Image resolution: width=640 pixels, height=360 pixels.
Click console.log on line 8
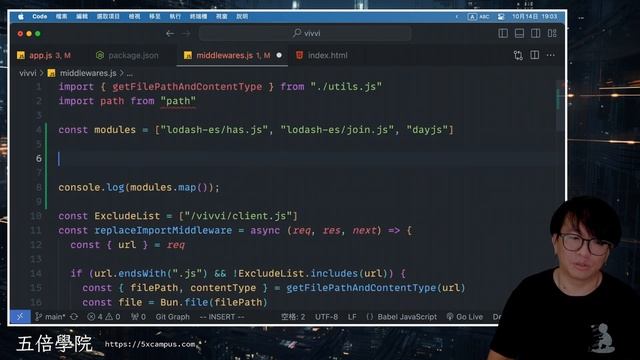click(91, 187)
